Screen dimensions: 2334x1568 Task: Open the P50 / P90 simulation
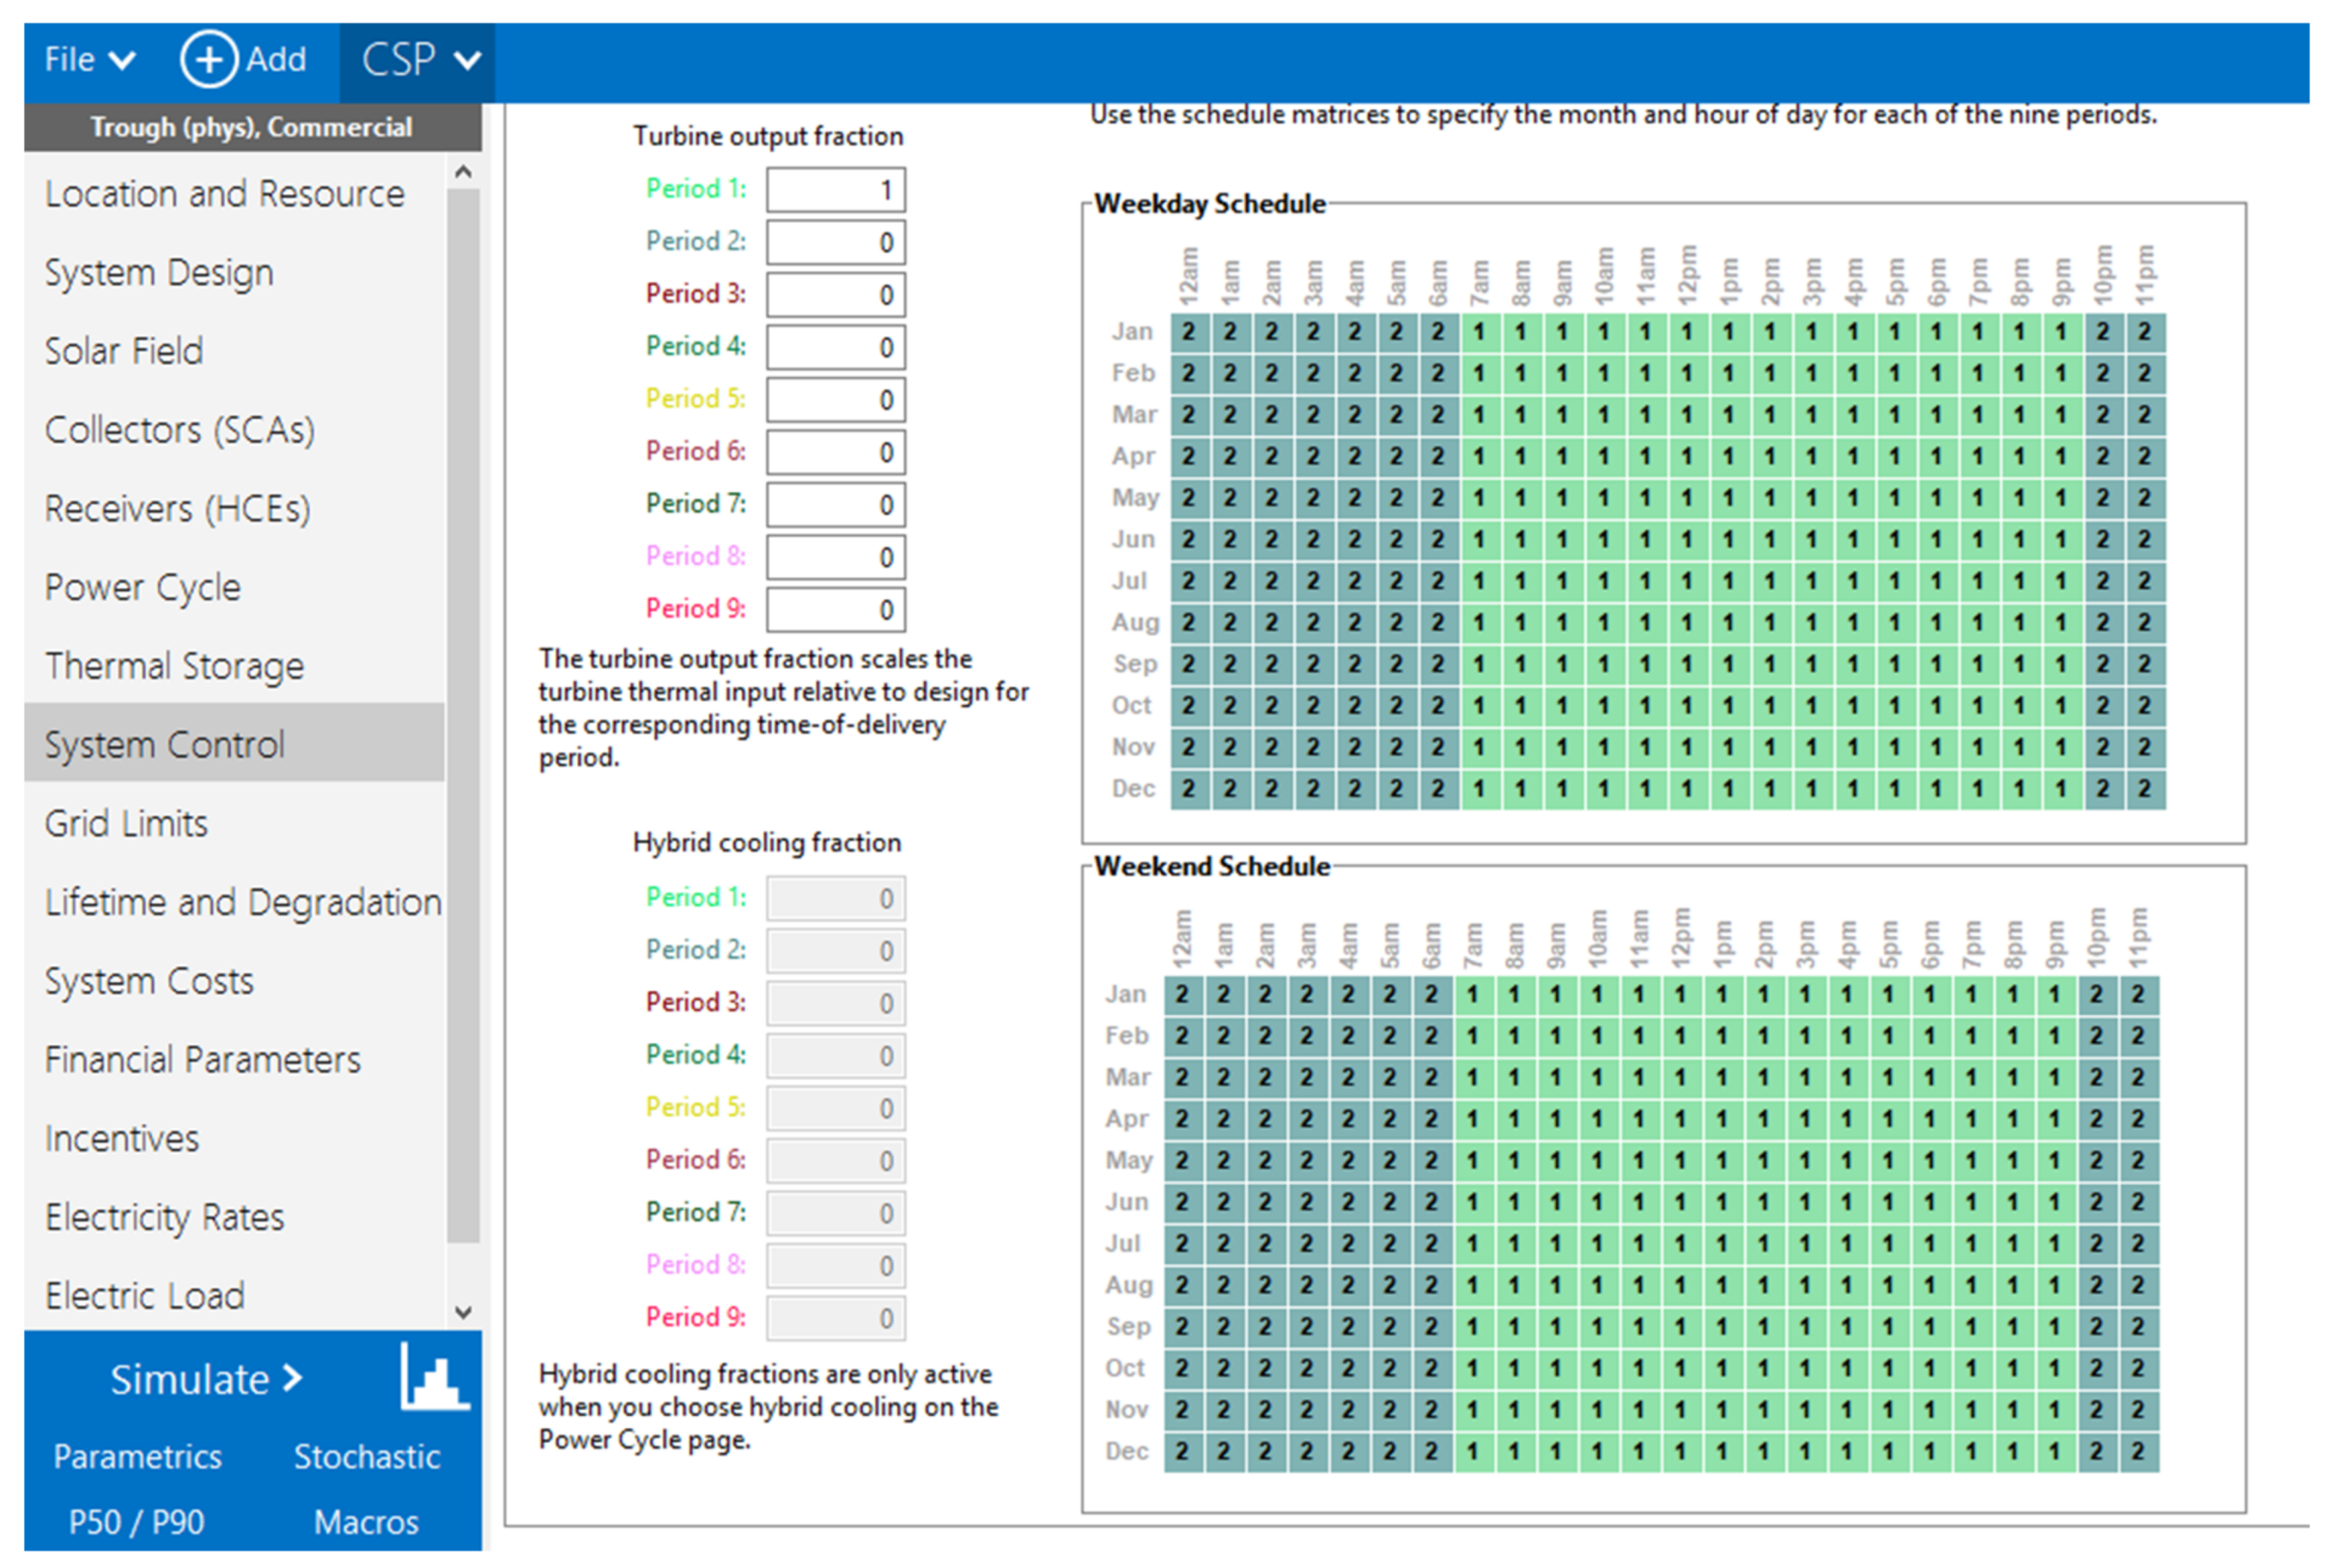click(x=137, y=1522)
